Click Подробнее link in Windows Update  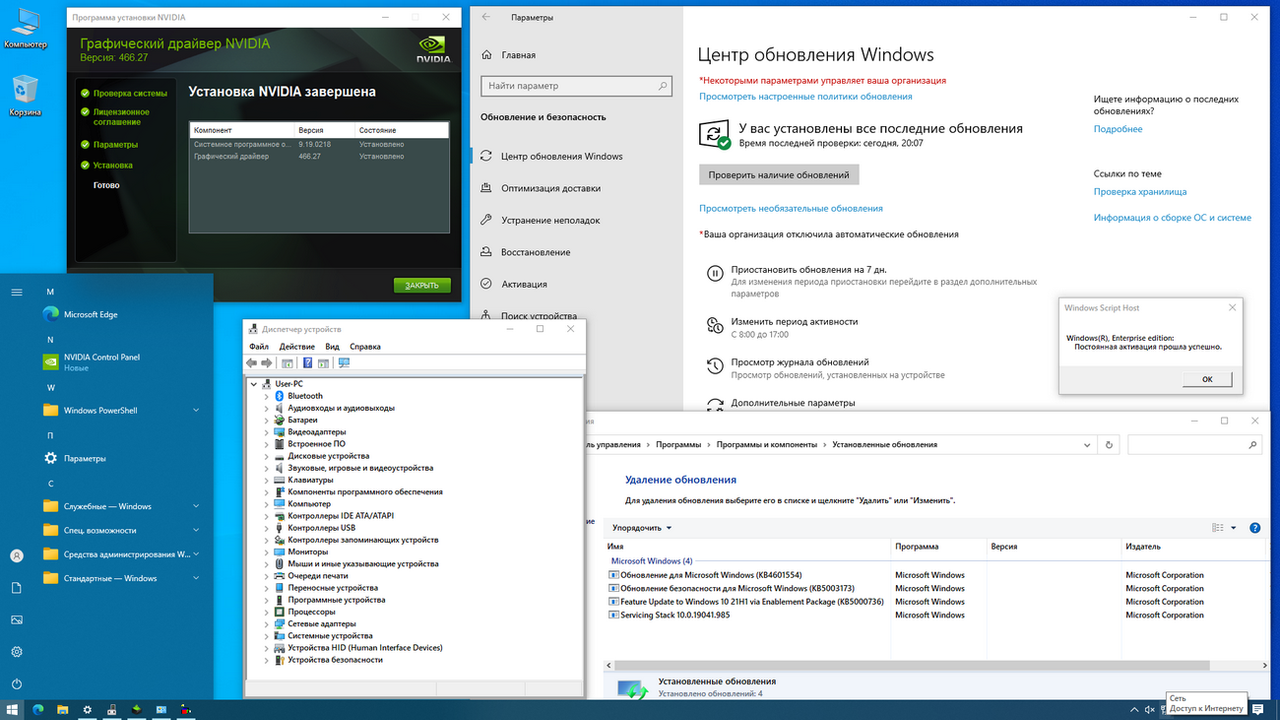tap(1118, 129)
